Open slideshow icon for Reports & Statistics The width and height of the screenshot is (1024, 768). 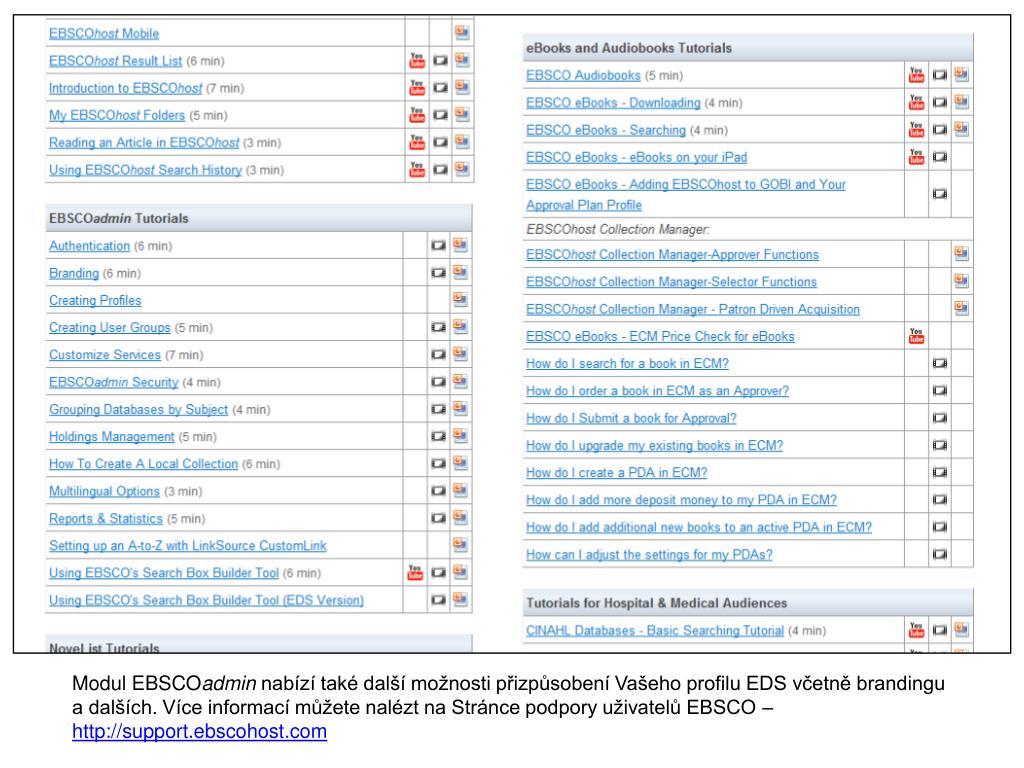[460, 518]
